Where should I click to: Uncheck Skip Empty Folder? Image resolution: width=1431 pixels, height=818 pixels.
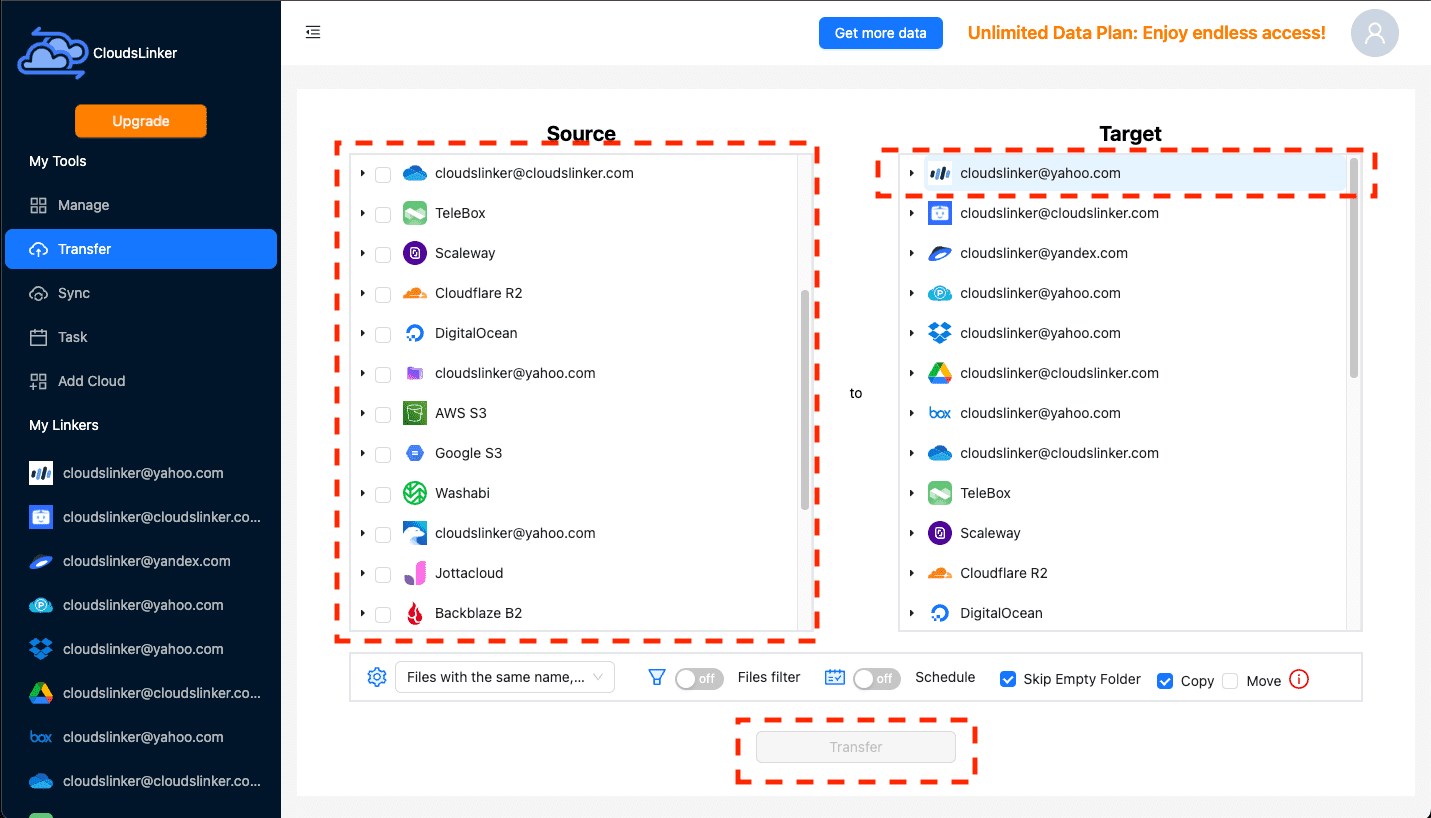pos(1008,679)
